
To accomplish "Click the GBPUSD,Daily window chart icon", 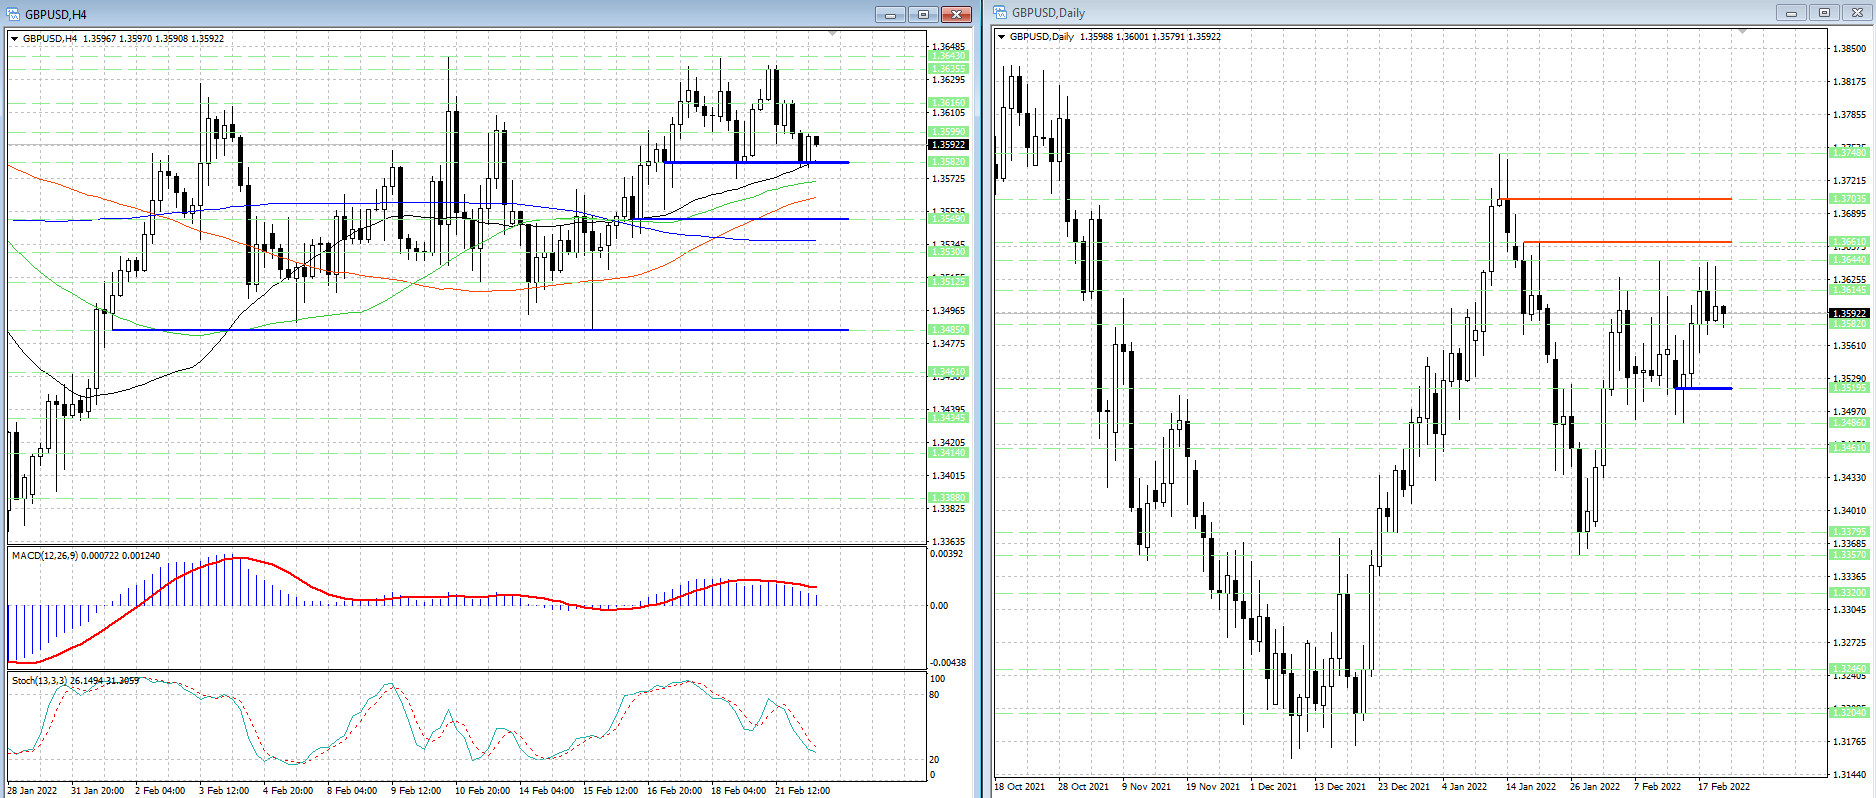I will pos(1001,13).
